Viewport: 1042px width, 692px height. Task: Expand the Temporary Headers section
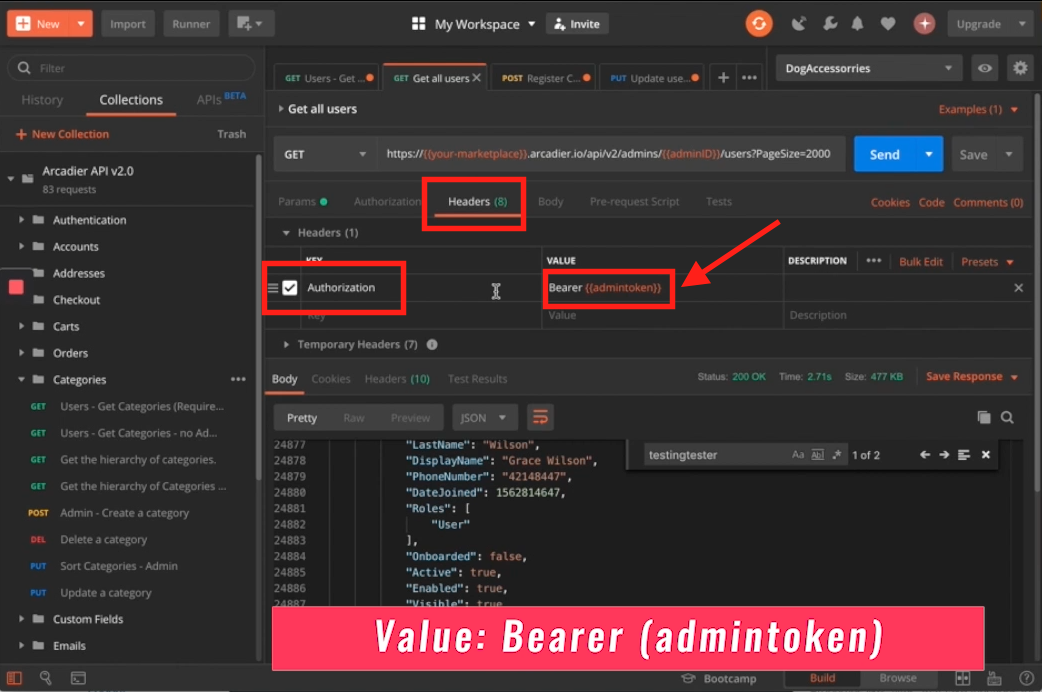(286, 344)
